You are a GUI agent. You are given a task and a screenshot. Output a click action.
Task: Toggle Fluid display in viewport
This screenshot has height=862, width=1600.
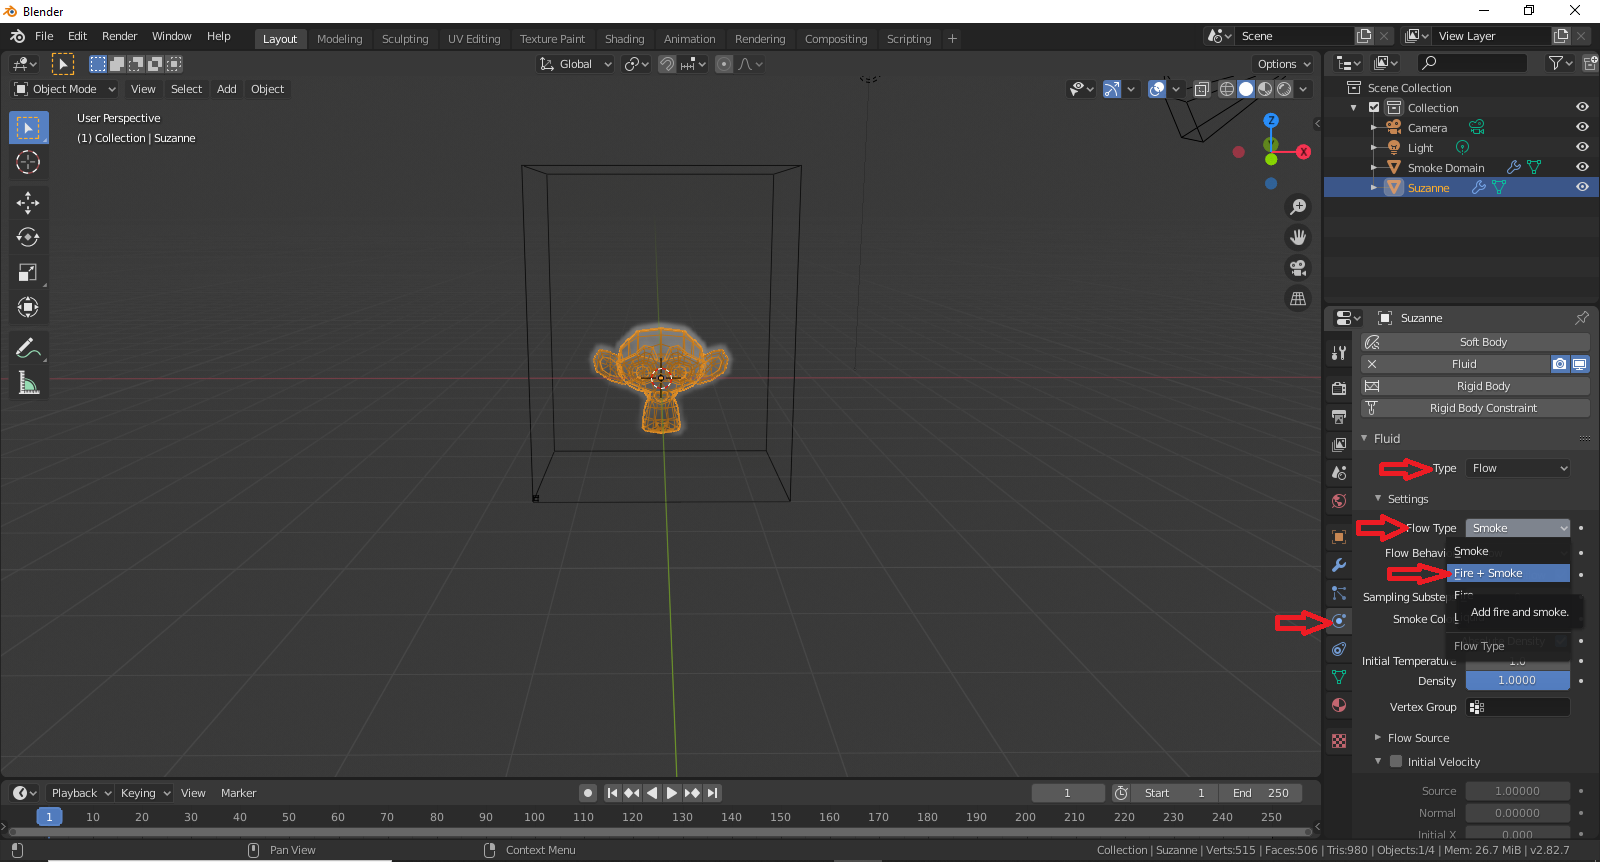[1580, 364]
